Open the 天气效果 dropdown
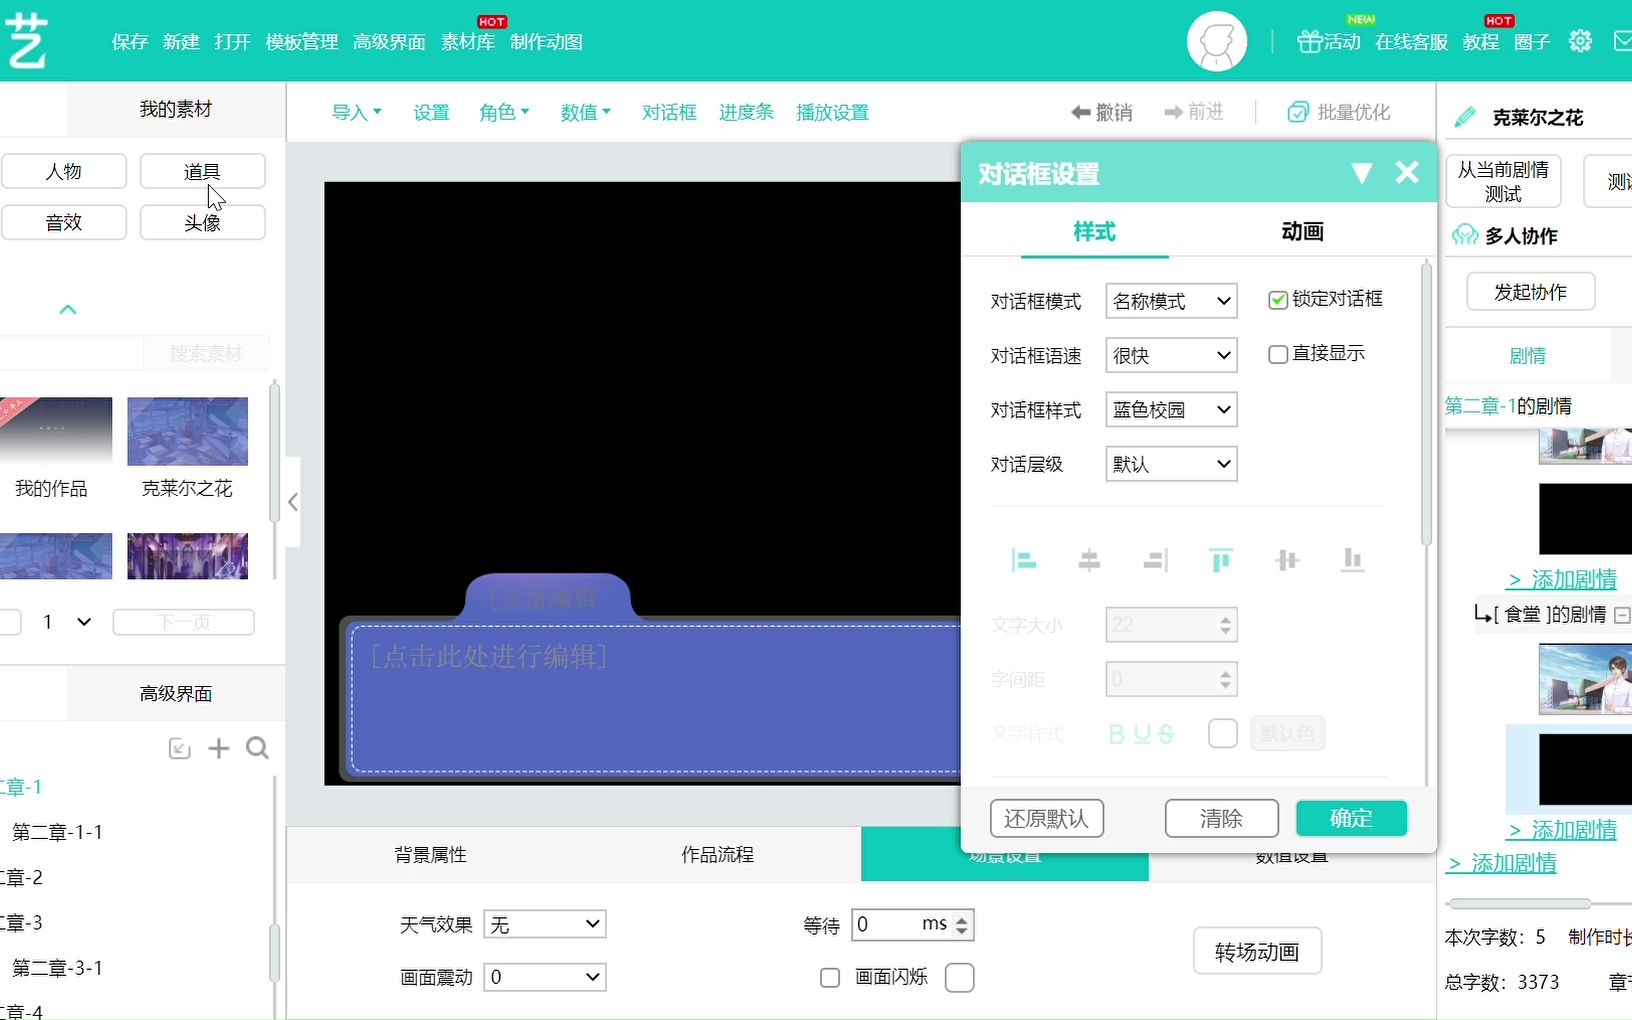The image size is (1632, 1020). 544,925
